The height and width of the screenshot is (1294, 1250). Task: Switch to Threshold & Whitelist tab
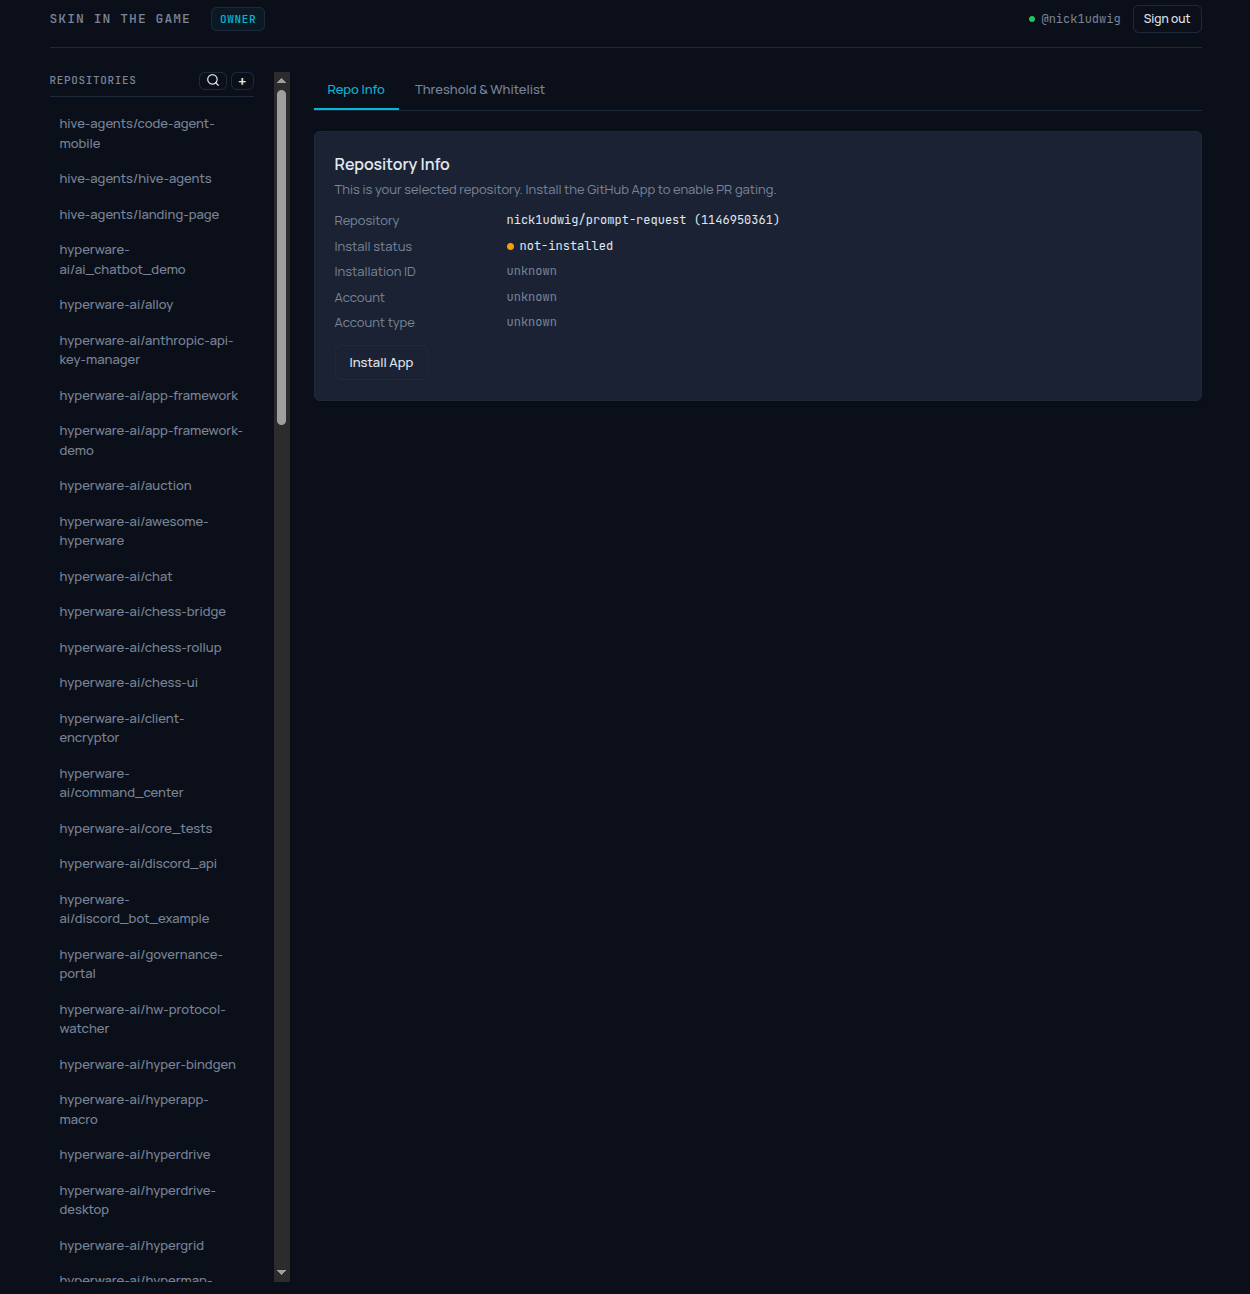[479, 90]
